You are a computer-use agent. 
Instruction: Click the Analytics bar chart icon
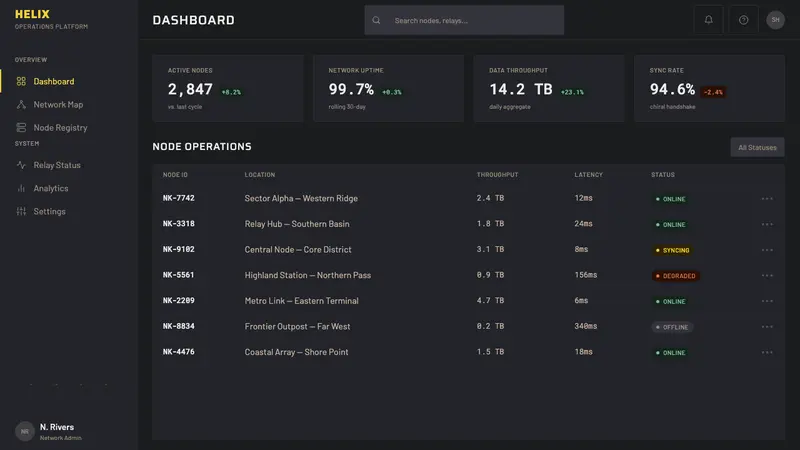point(21,188)
